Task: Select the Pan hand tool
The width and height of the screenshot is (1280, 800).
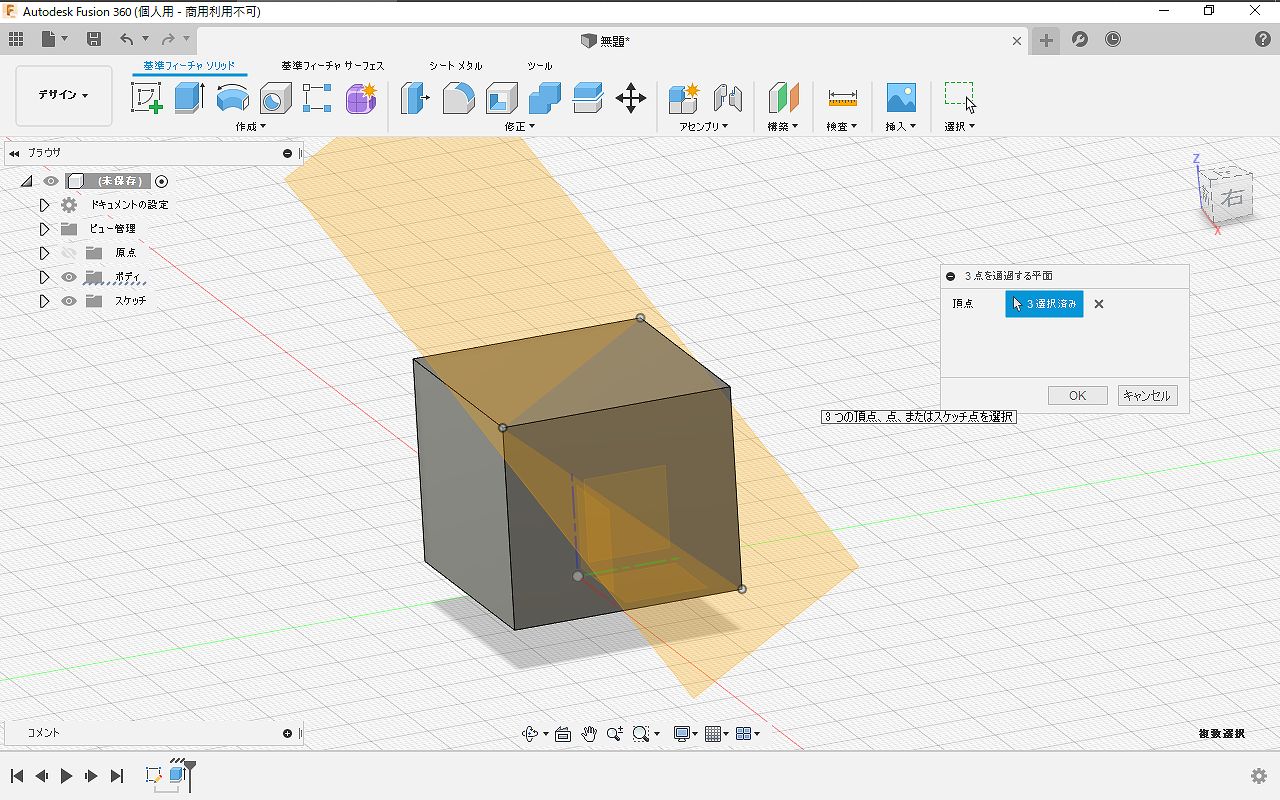Action: [589, 734]
